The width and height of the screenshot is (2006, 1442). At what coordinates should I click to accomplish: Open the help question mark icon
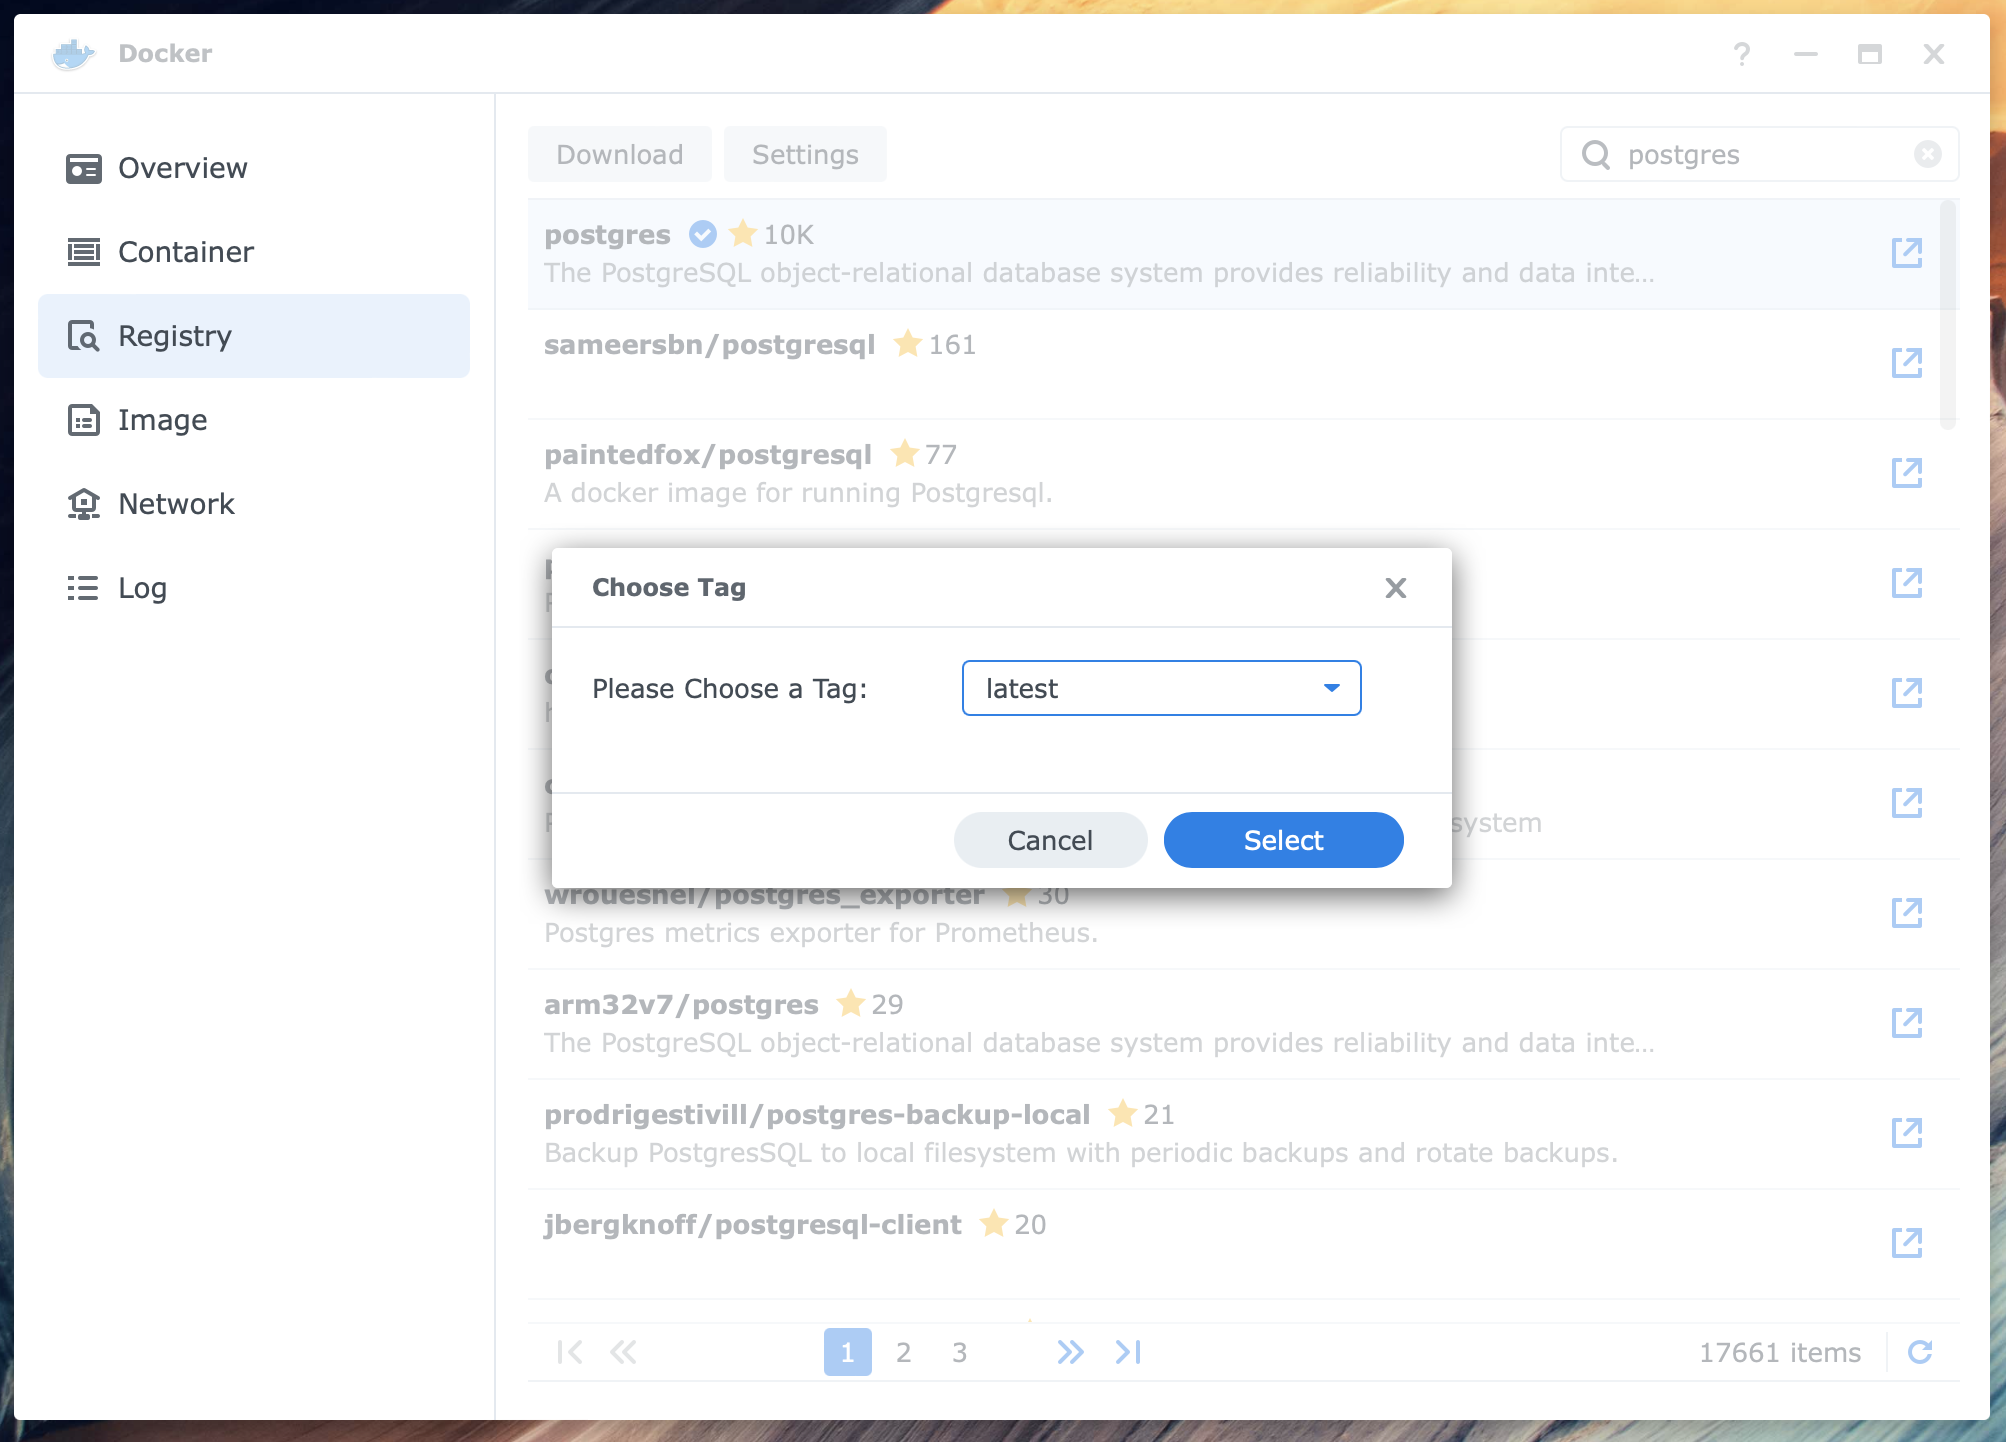(1742, 54)
